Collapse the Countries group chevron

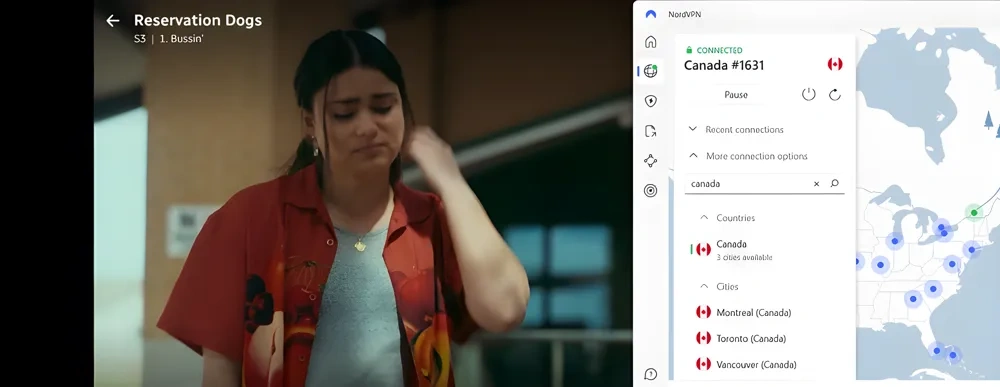coord(704,217)
